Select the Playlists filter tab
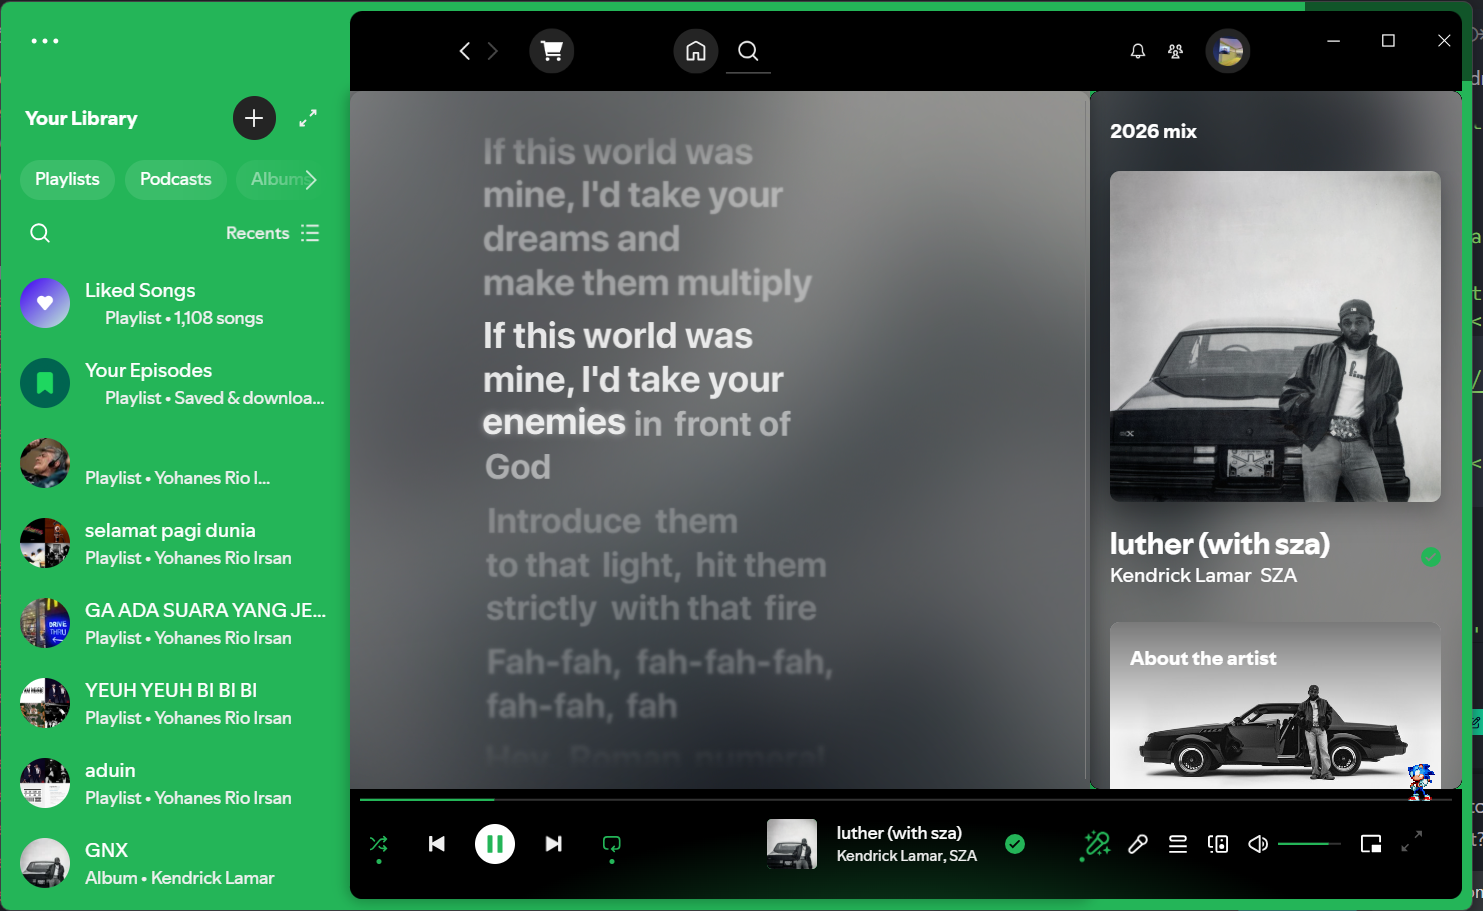Screen dimensions: 1483x911 [x=67, y=179]
